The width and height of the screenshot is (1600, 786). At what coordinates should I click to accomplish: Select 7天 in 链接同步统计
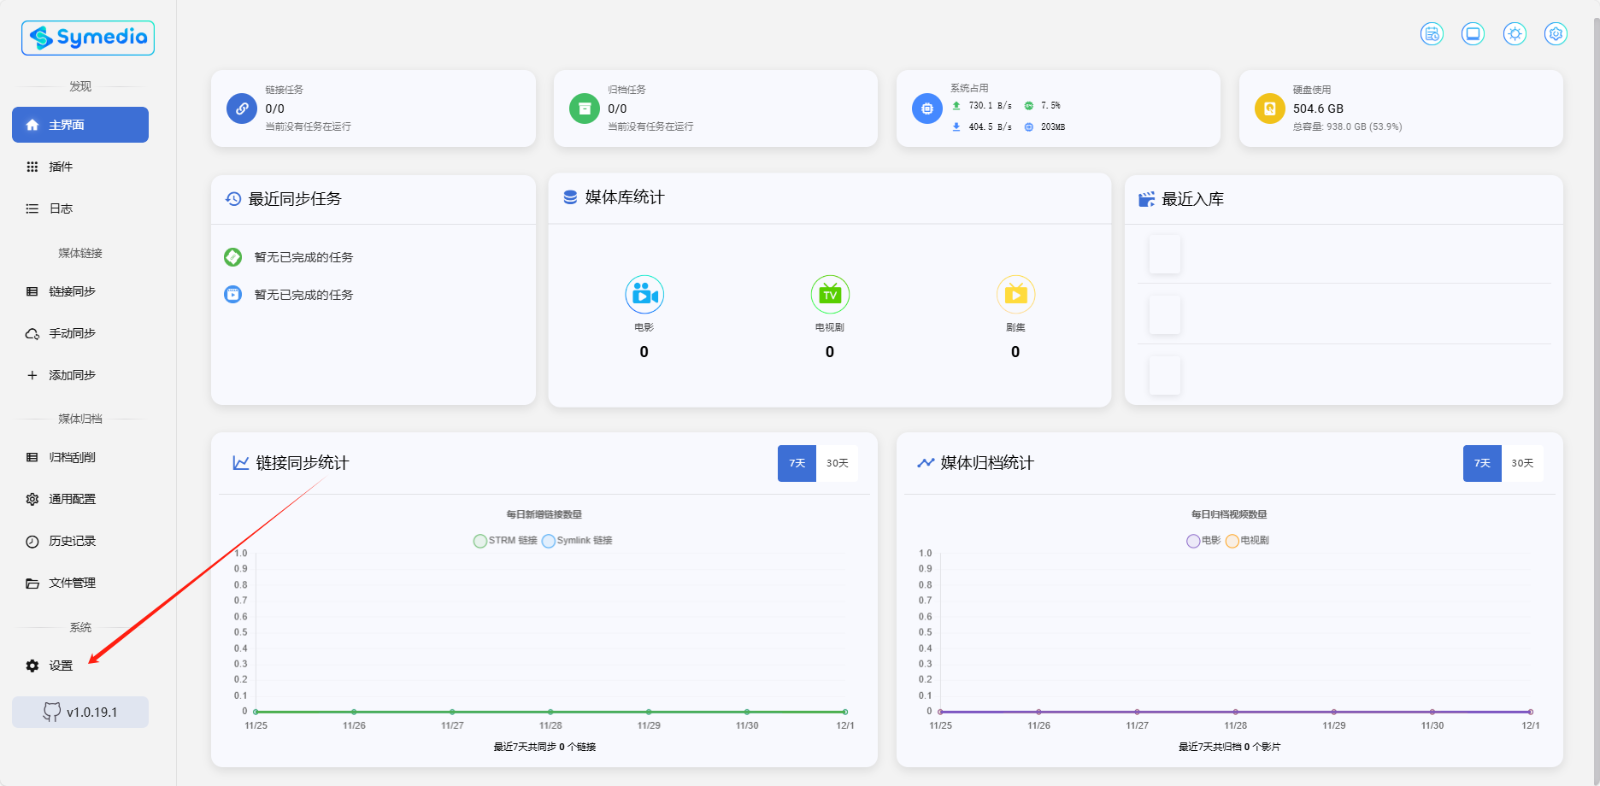click(x=797, y=463)
